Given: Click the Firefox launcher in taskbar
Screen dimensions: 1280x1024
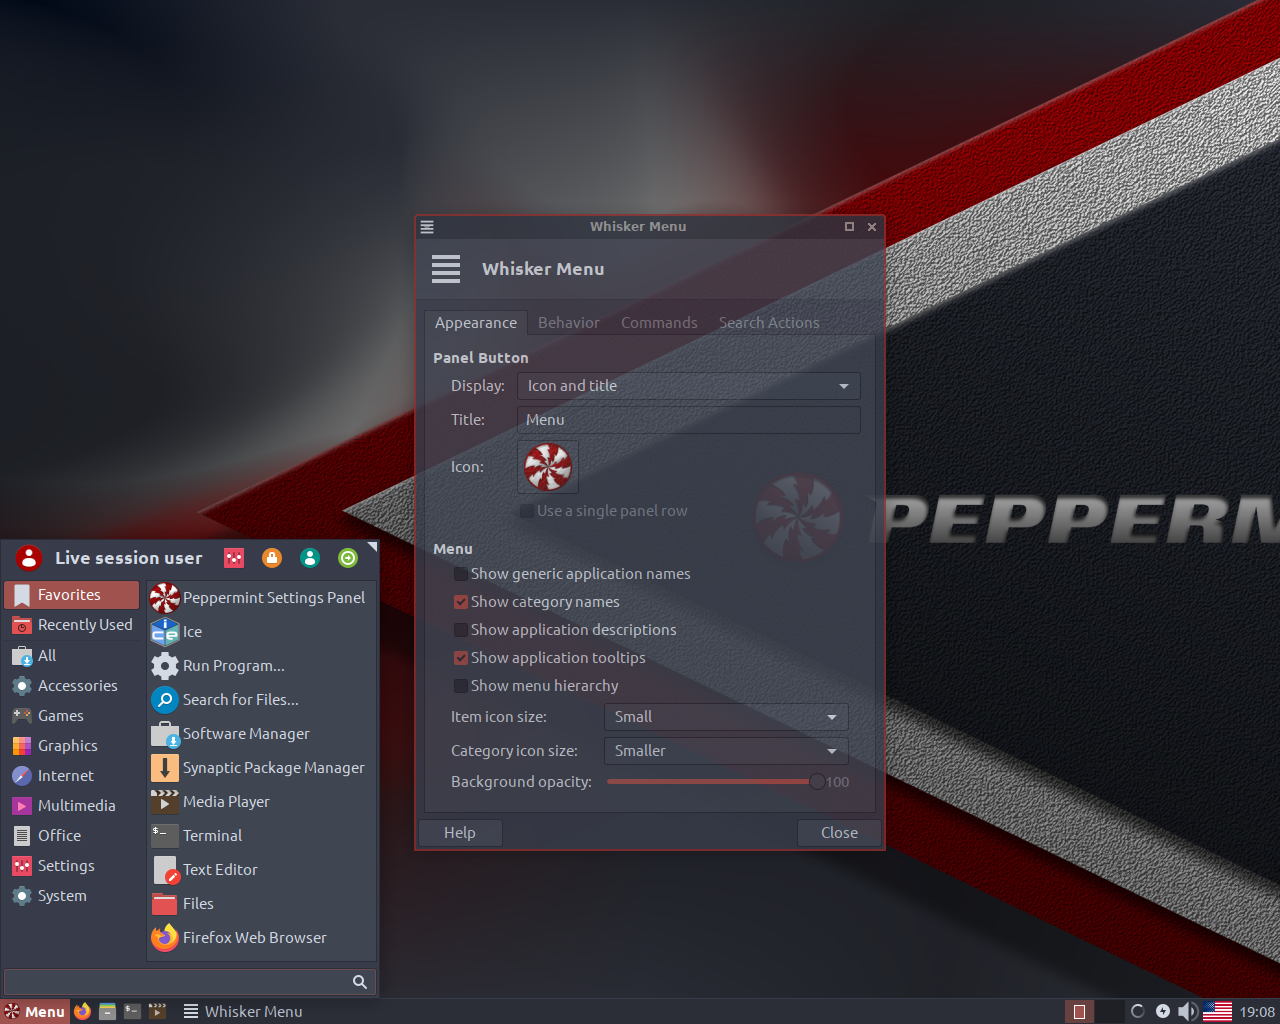Looking at the screenshot, I should (x=82, y=1011).
